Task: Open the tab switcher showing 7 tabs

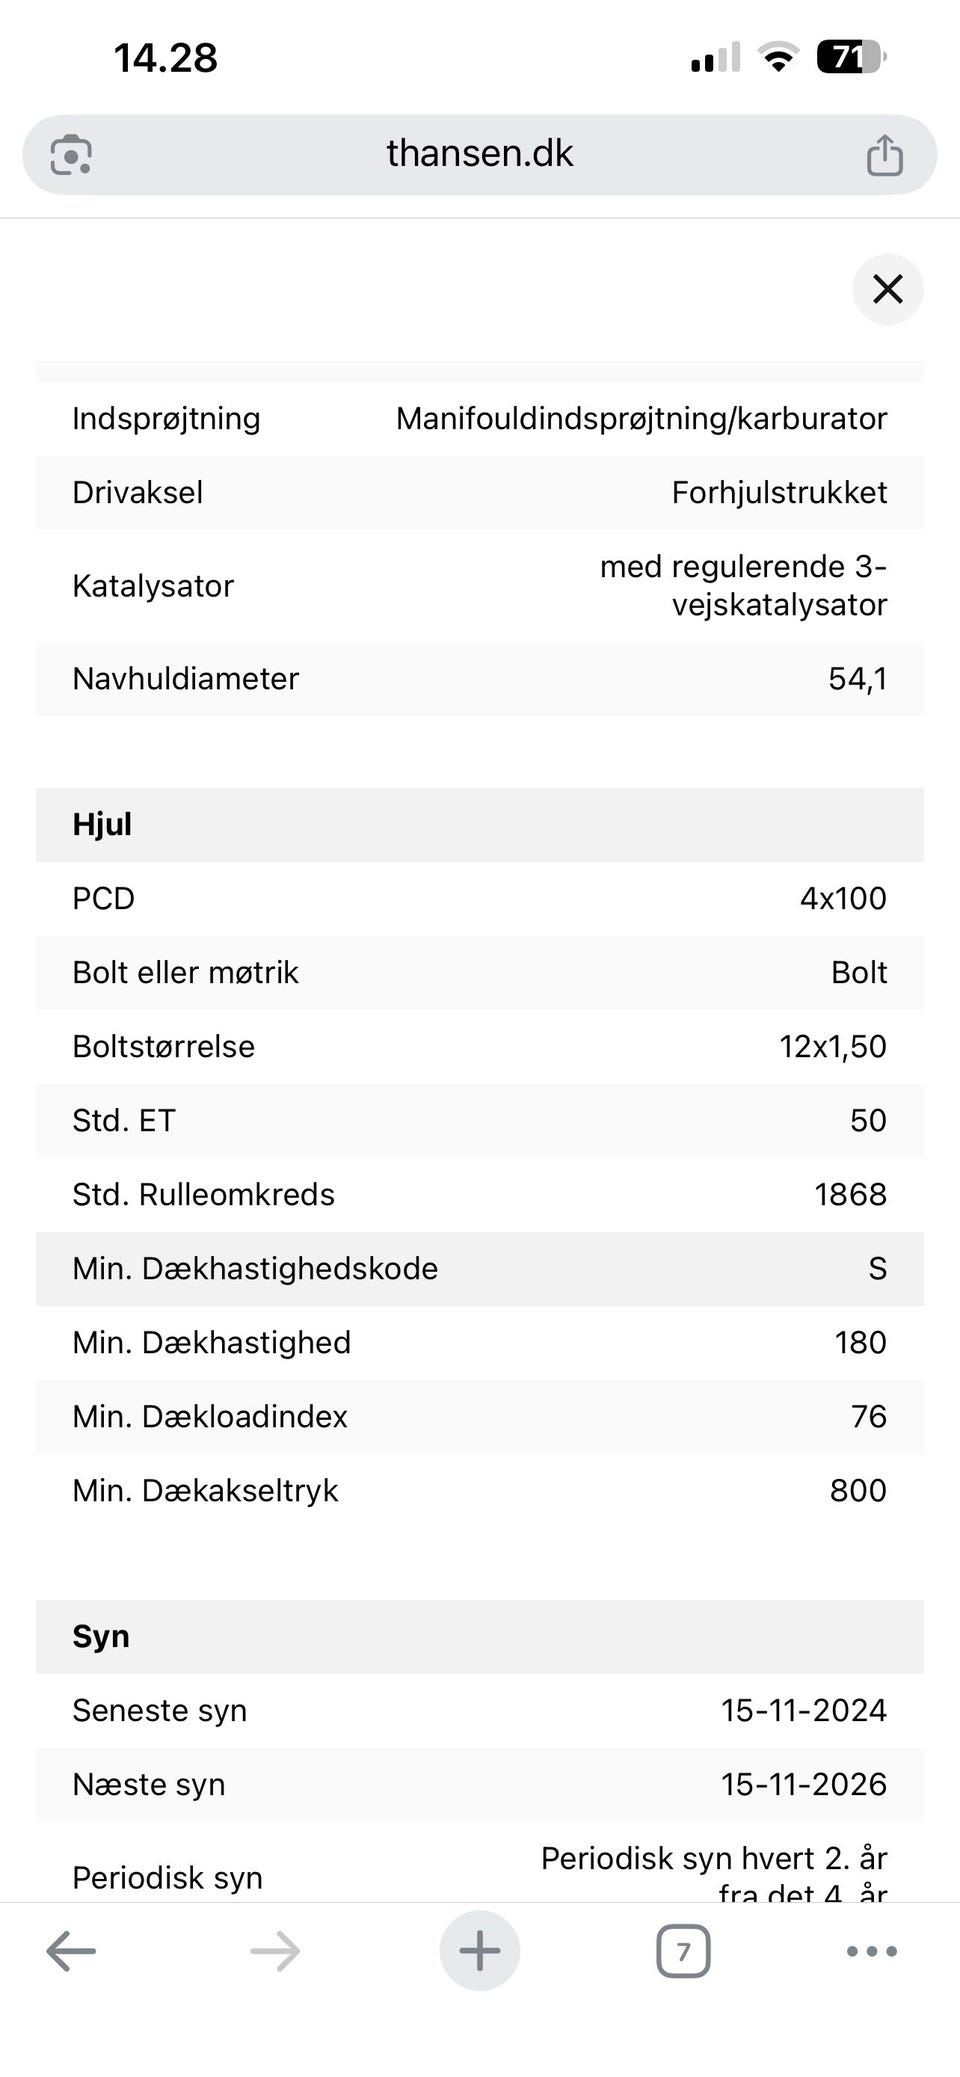Action: (x=683, y=1950)
